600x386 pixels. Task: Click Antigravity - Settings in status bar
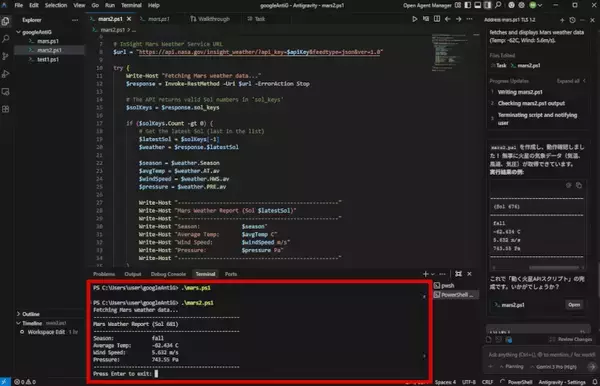click(562, 382)
